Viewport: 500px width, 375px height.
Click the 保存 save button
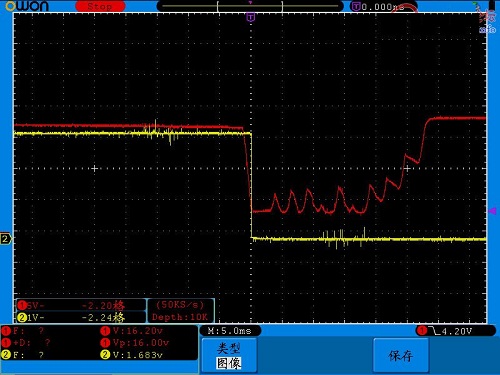[x=401, y=355]
